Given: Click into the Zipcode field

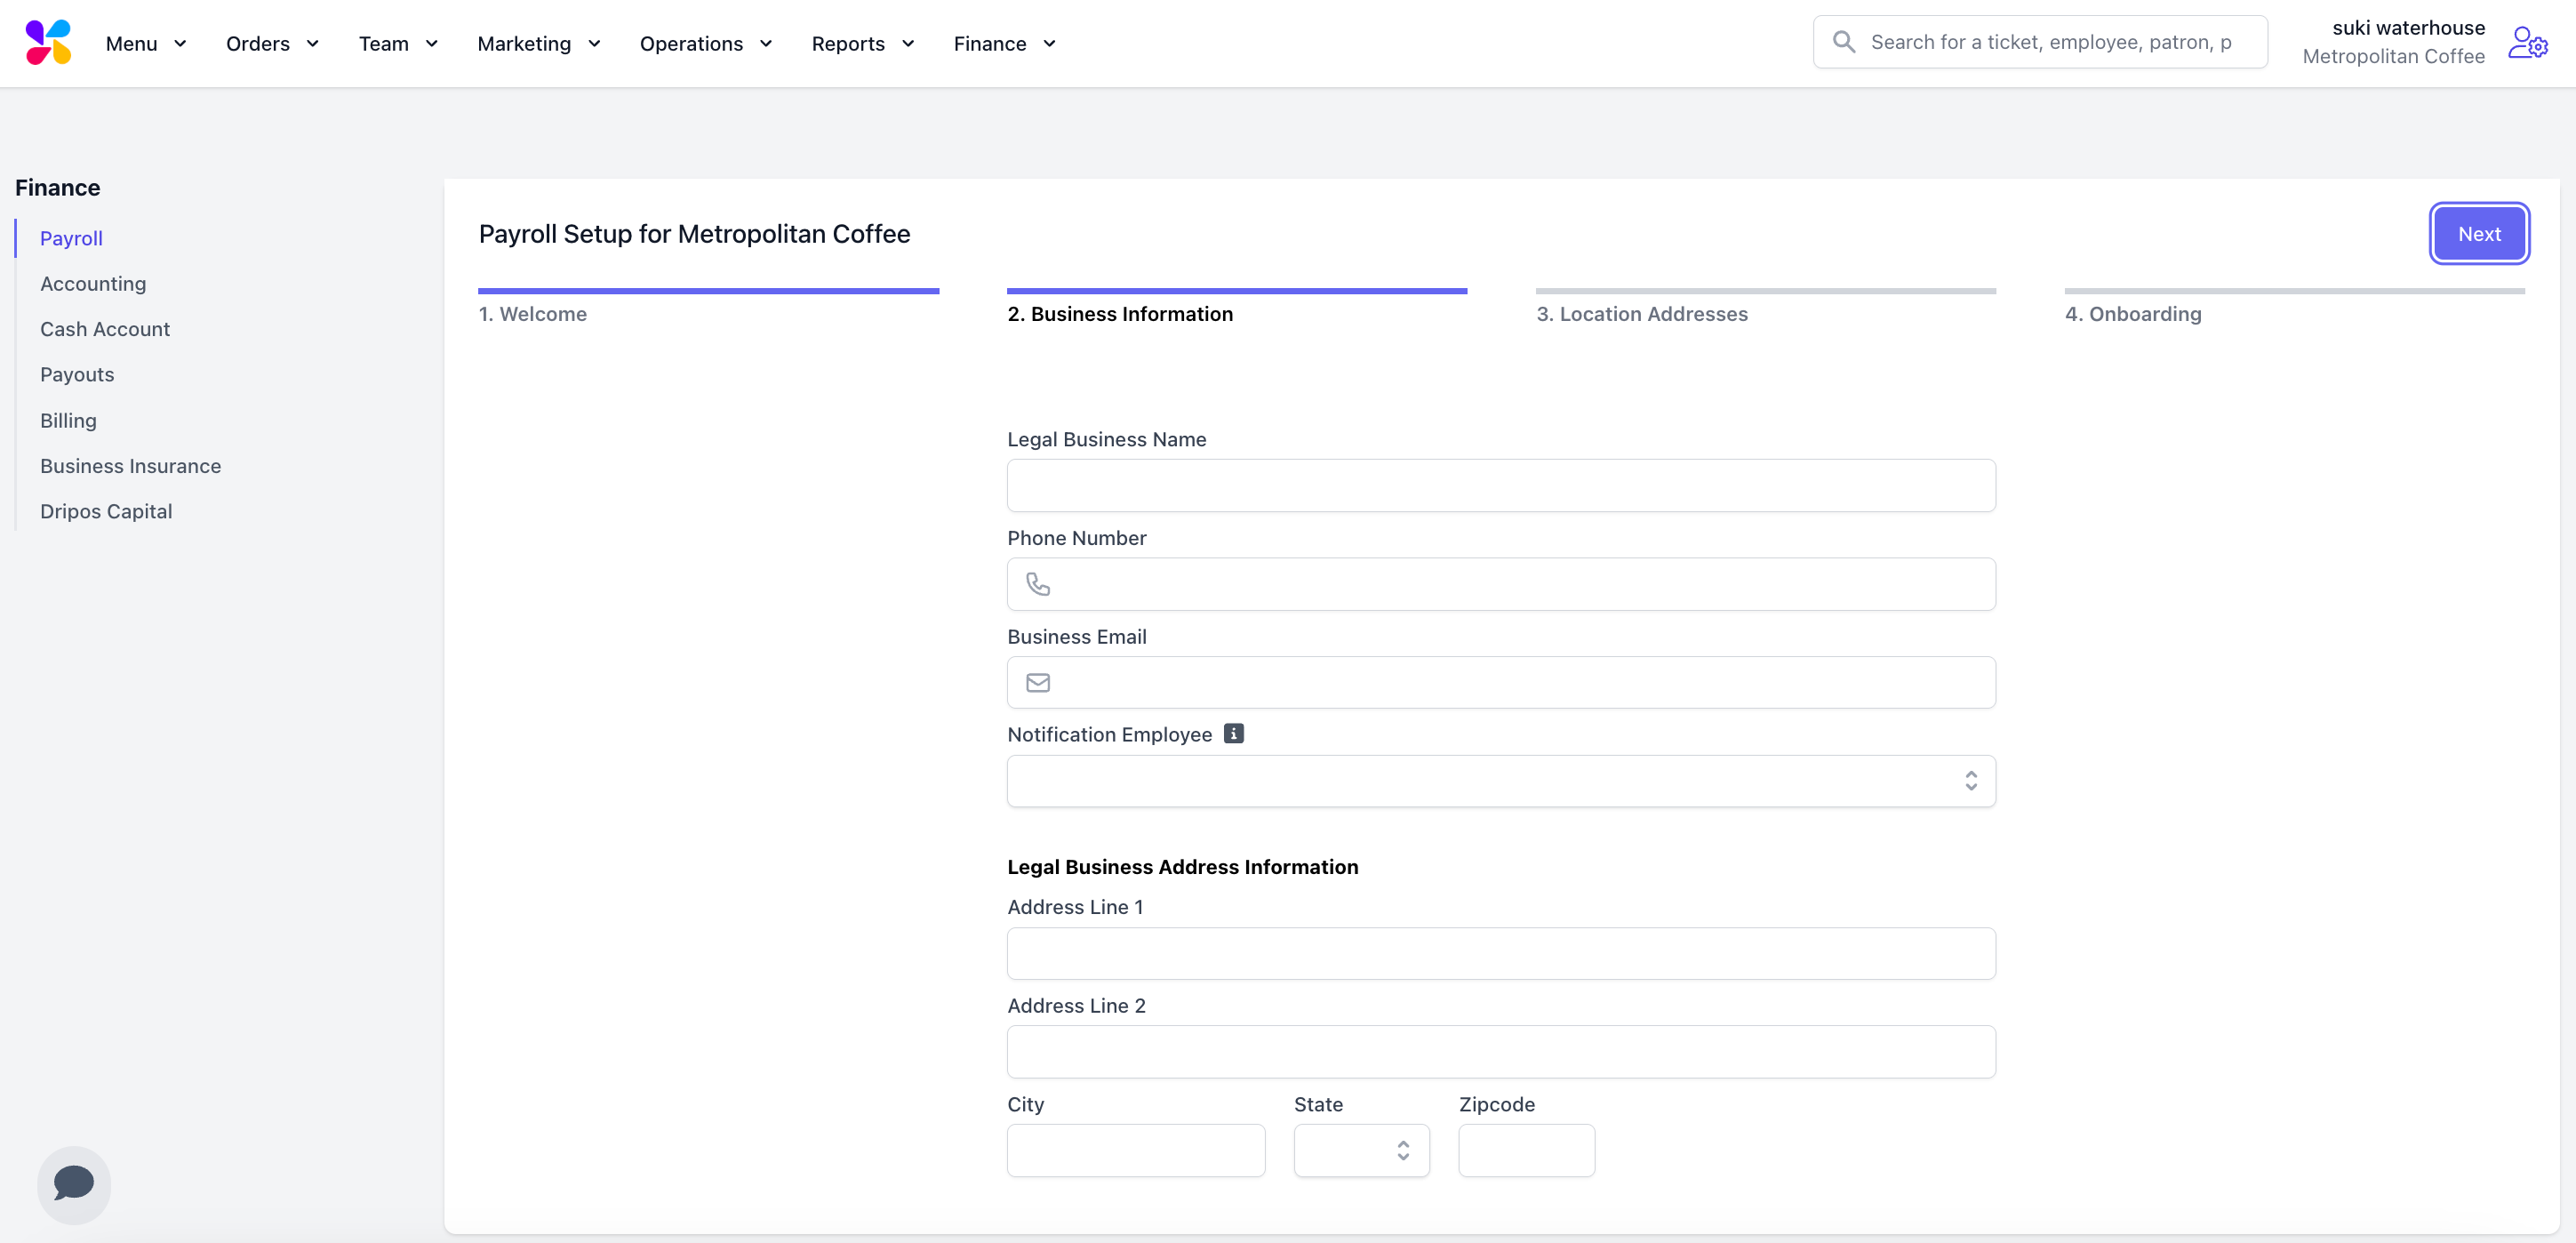Looking at the screenshot, I should (x=1525, y=1150).
